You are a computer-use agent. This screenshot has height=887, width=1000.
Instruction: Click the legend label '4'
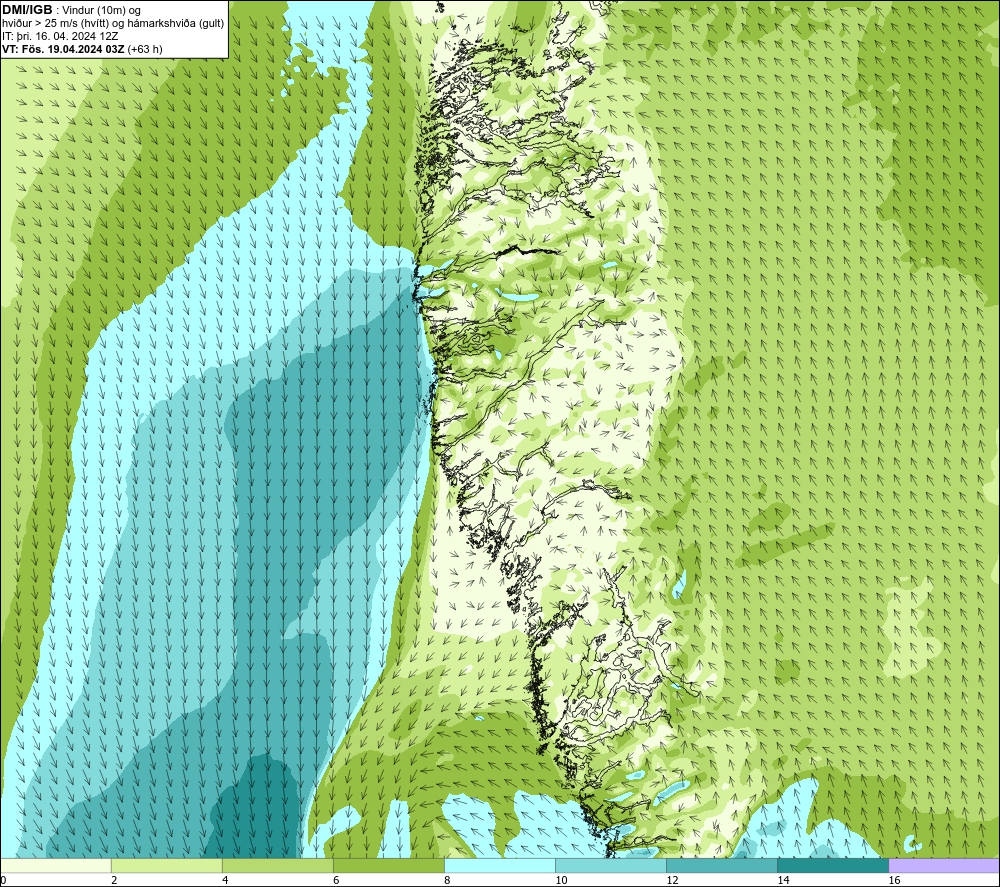point(225,881)
